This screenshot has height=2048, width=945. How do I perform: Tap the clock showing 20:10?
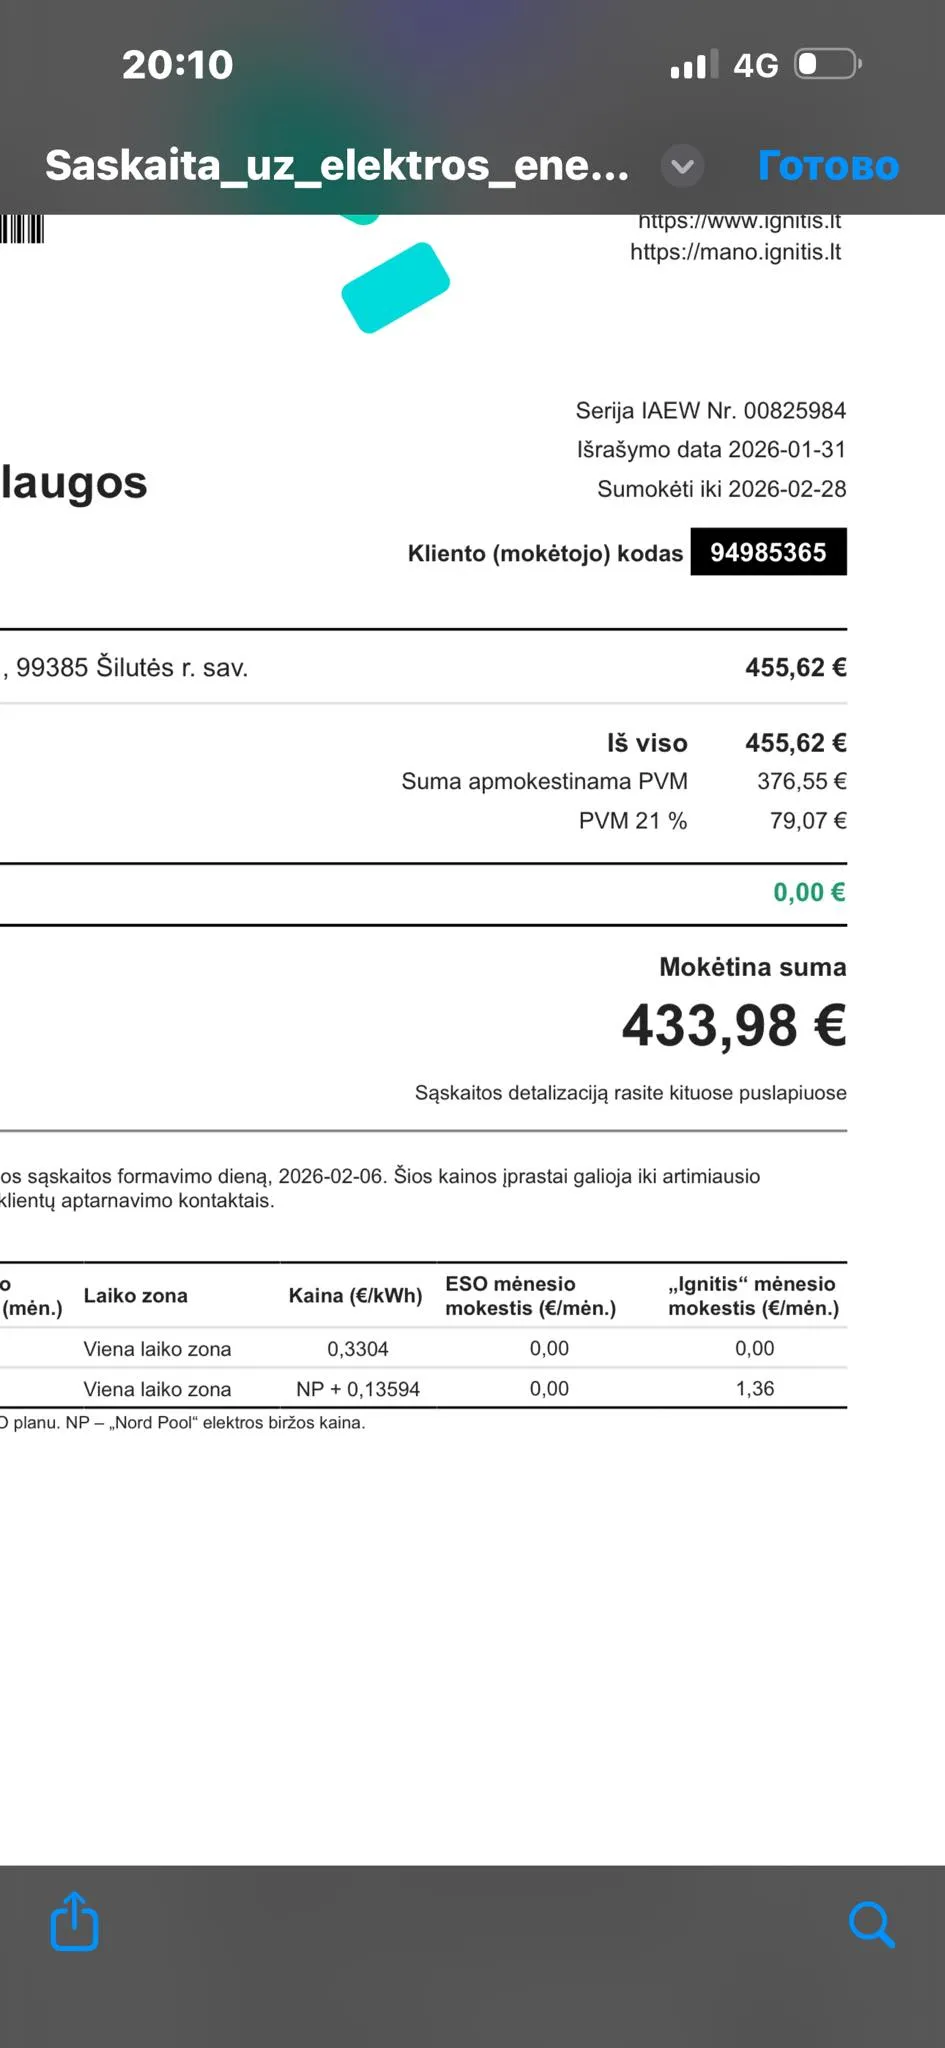click(176, 63)
